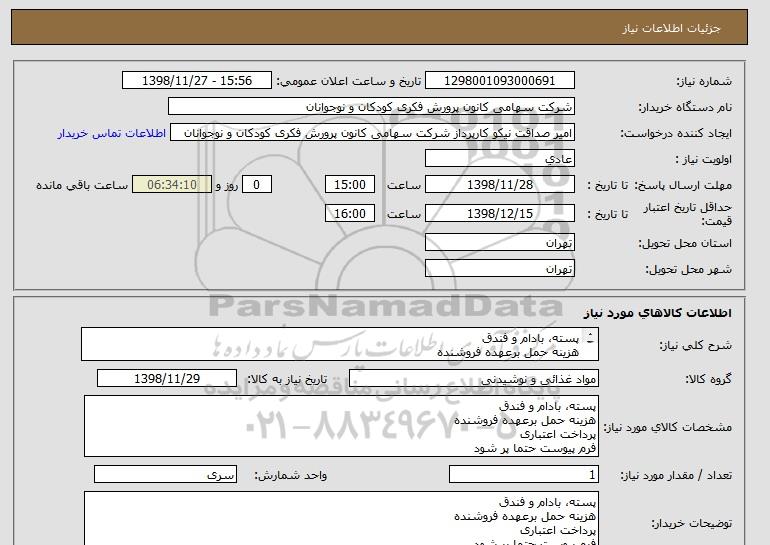Click the label استان محل تحویل
The image size is (770, 545).
click(685, 244)
